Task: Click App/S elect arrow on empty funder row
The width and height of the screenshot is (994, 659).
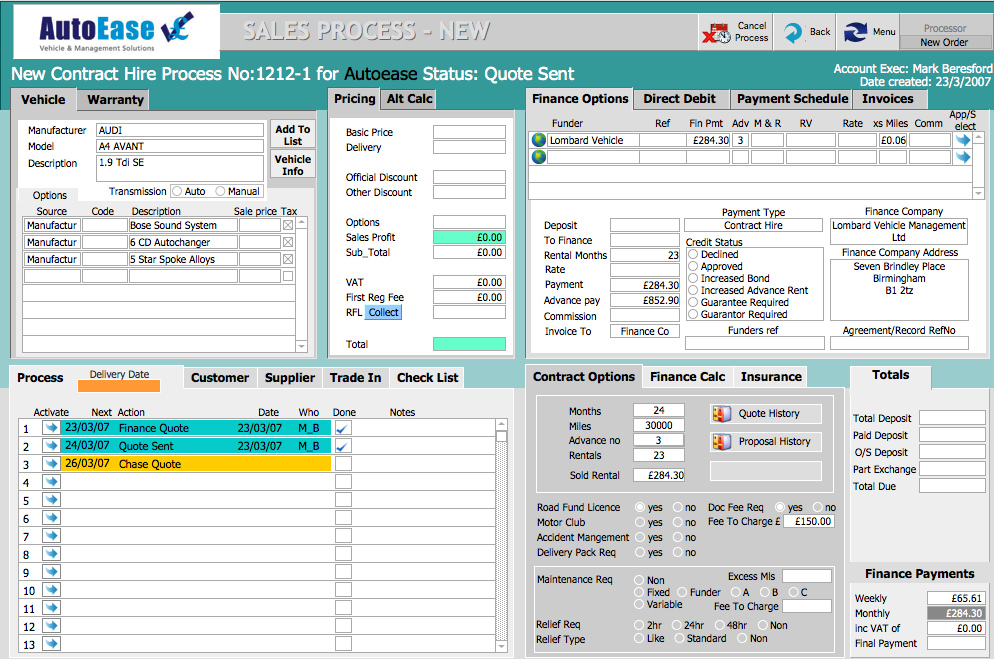Action: (963, 157)
